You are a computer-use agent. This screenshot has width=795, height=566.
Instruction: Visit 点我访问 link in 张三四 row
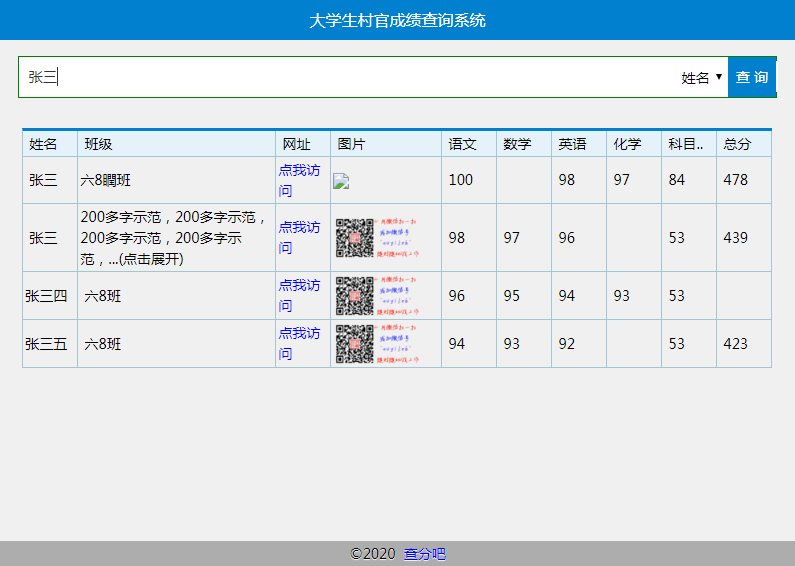[299, 296]
